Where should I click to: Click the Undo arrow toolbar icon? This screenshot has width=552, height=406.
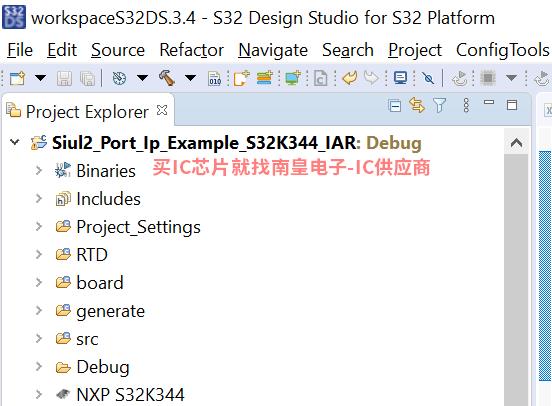coord(350,78)
